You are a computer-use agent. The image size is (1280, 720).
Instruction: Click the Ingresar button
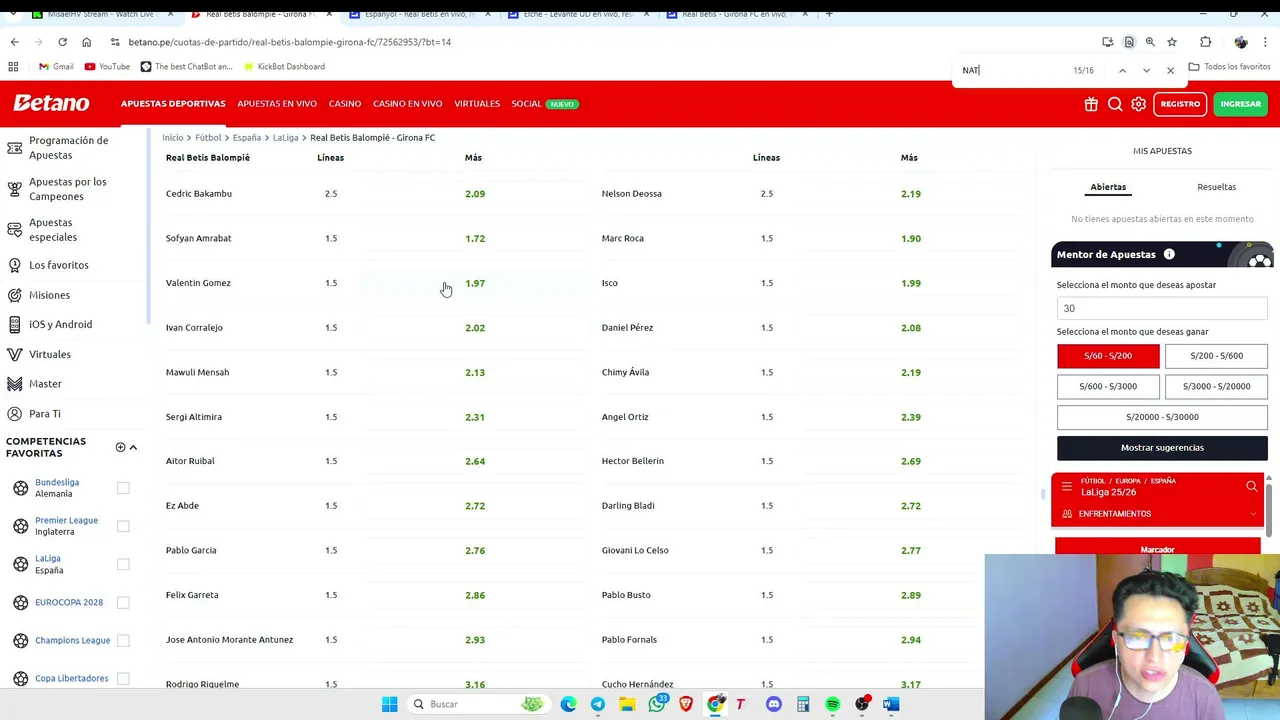click(x=1240, y=104)
